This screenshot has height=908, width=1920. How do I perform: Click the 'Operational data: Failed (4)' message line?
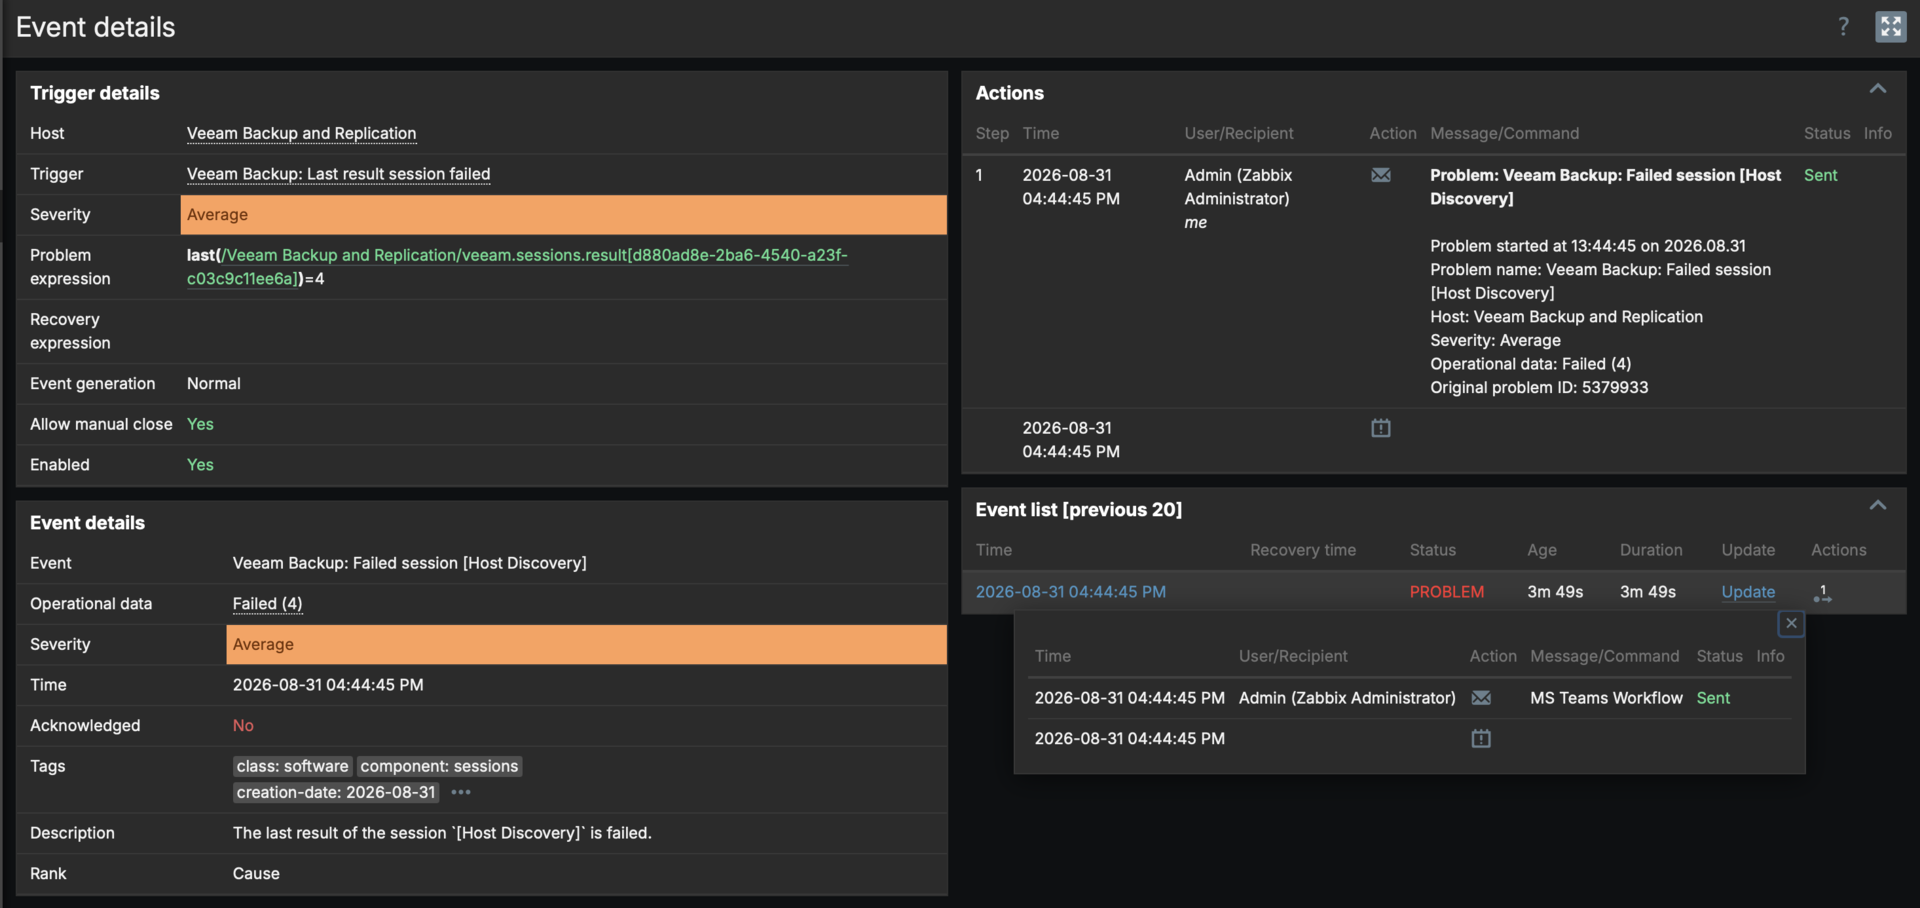pos(1530,364)
